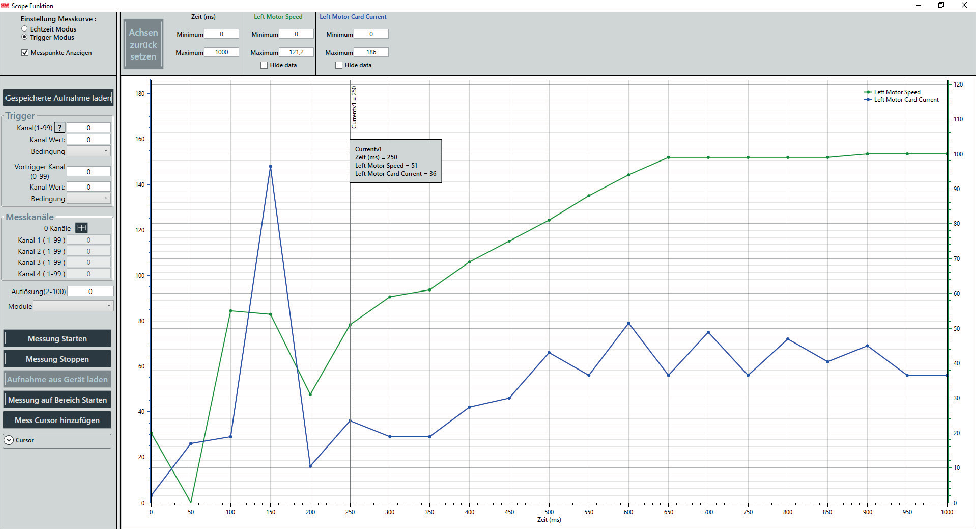This screenshot has width=976, height=529.
Task: Click the Auflösung input field
Action: tap(88, 291)
